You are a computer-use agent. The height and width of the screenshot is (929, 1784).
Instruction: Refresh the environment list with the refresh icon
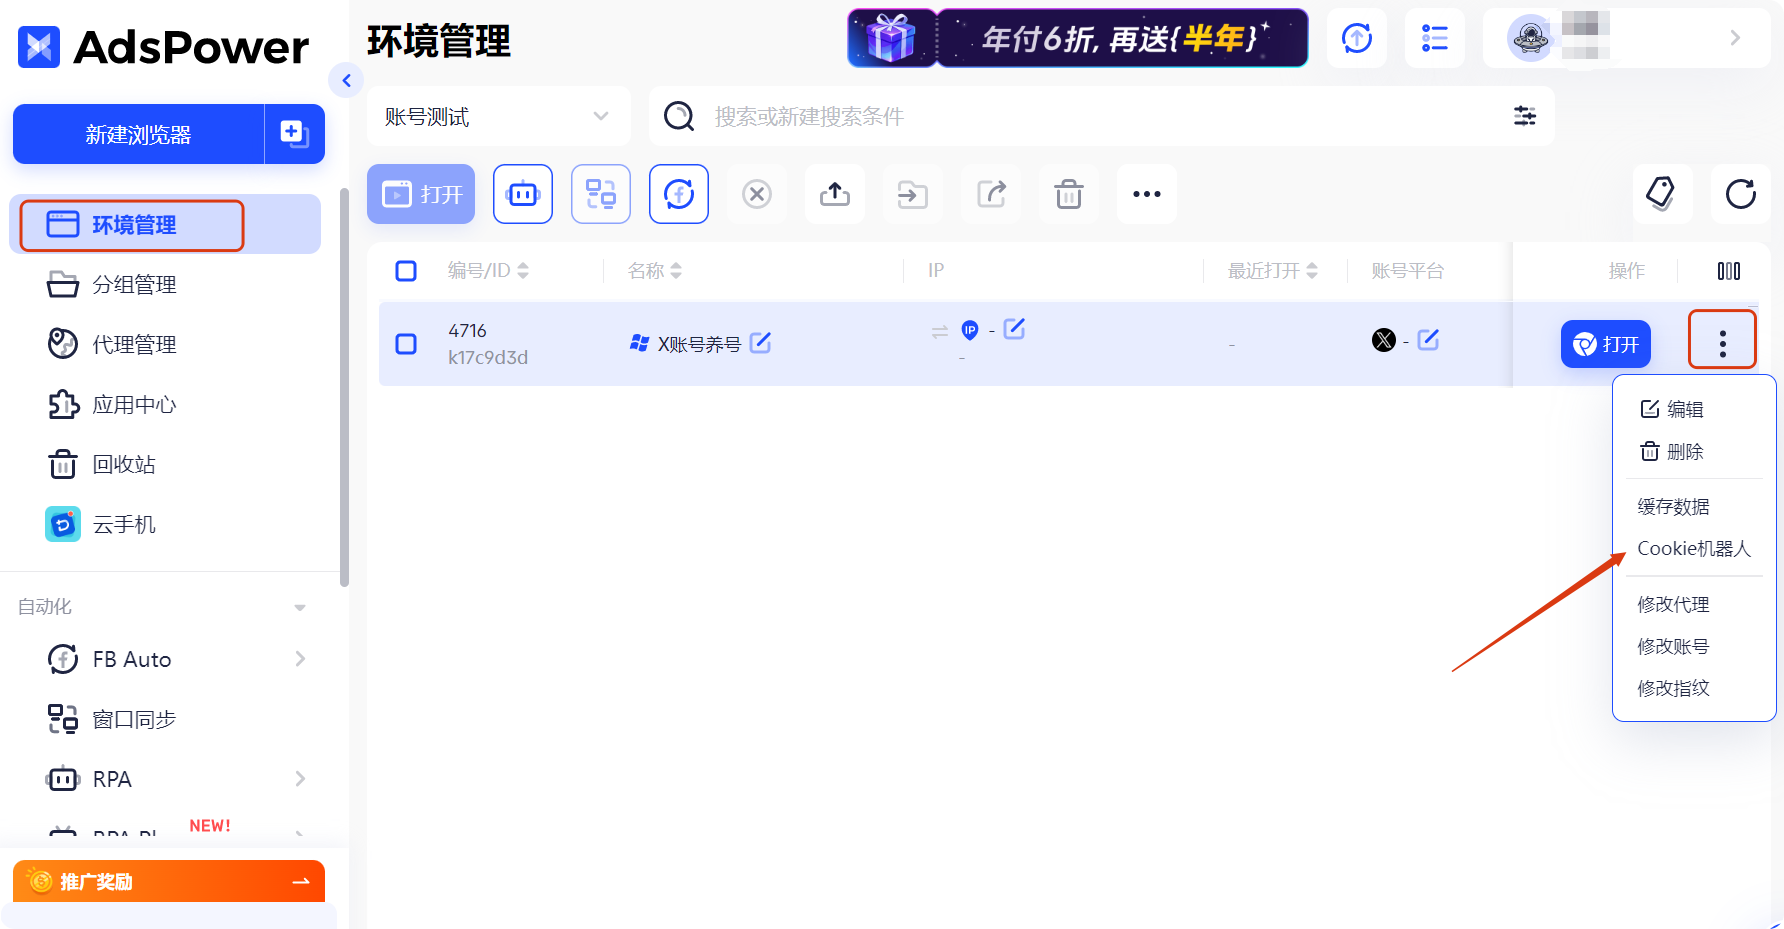tap(1741, 193)
